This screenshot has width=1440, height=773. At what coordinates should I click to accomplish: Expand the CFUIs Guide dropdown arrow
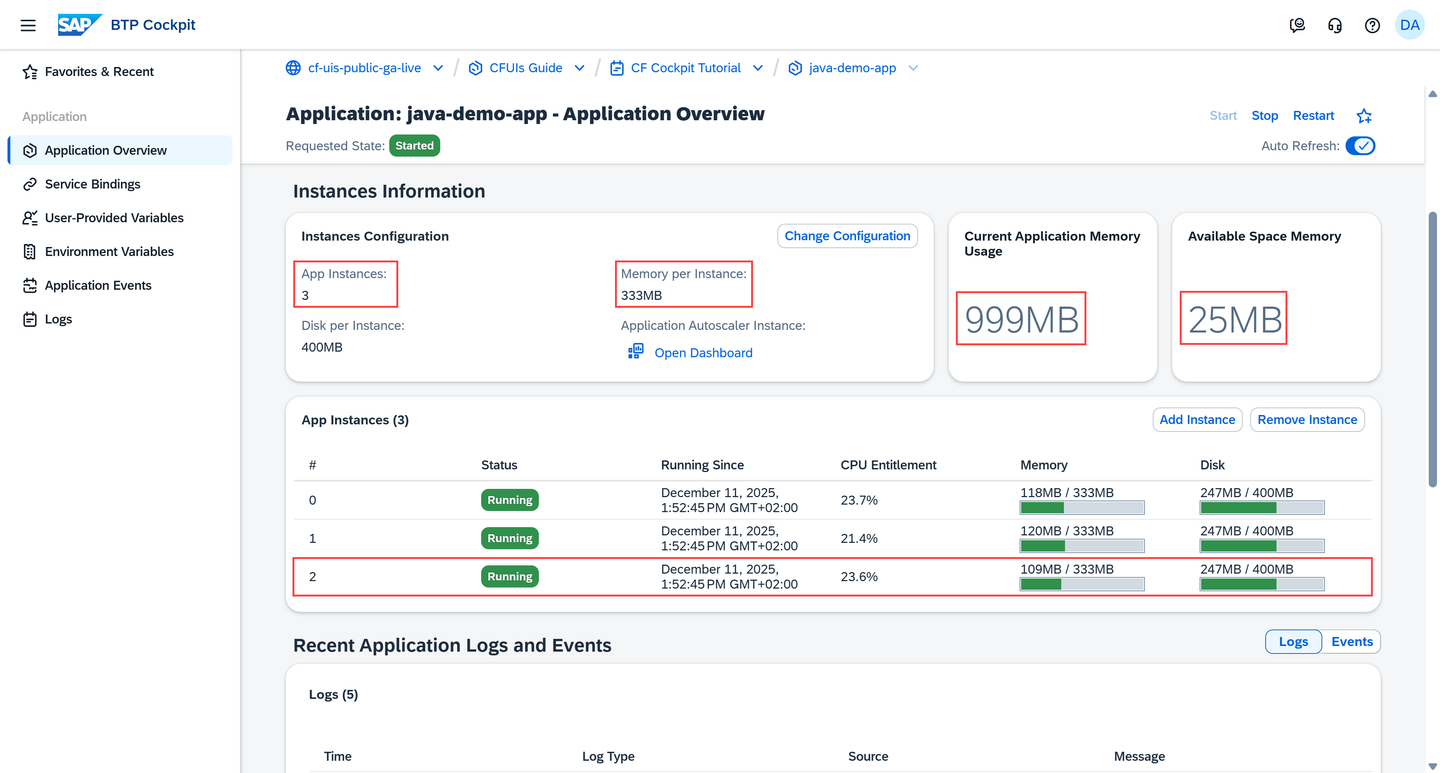pos(579,68)
